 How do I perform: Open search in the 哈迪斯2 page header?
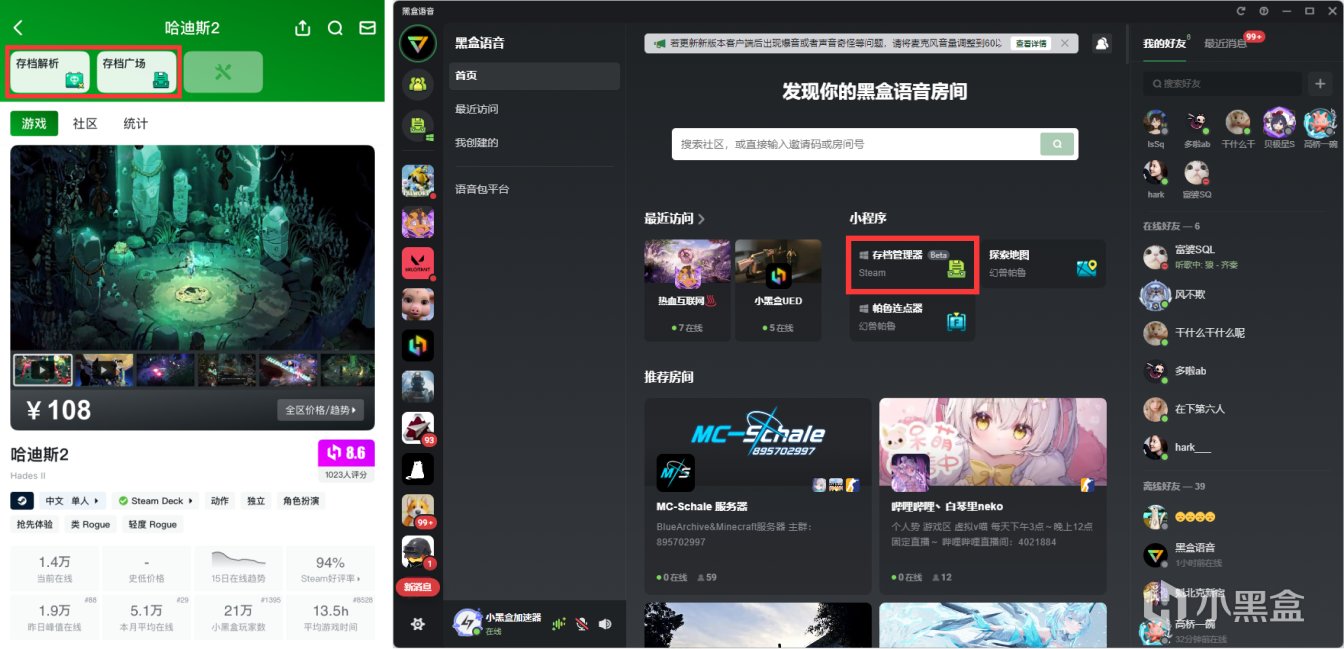pyautogui.click(x=336, y=28)
